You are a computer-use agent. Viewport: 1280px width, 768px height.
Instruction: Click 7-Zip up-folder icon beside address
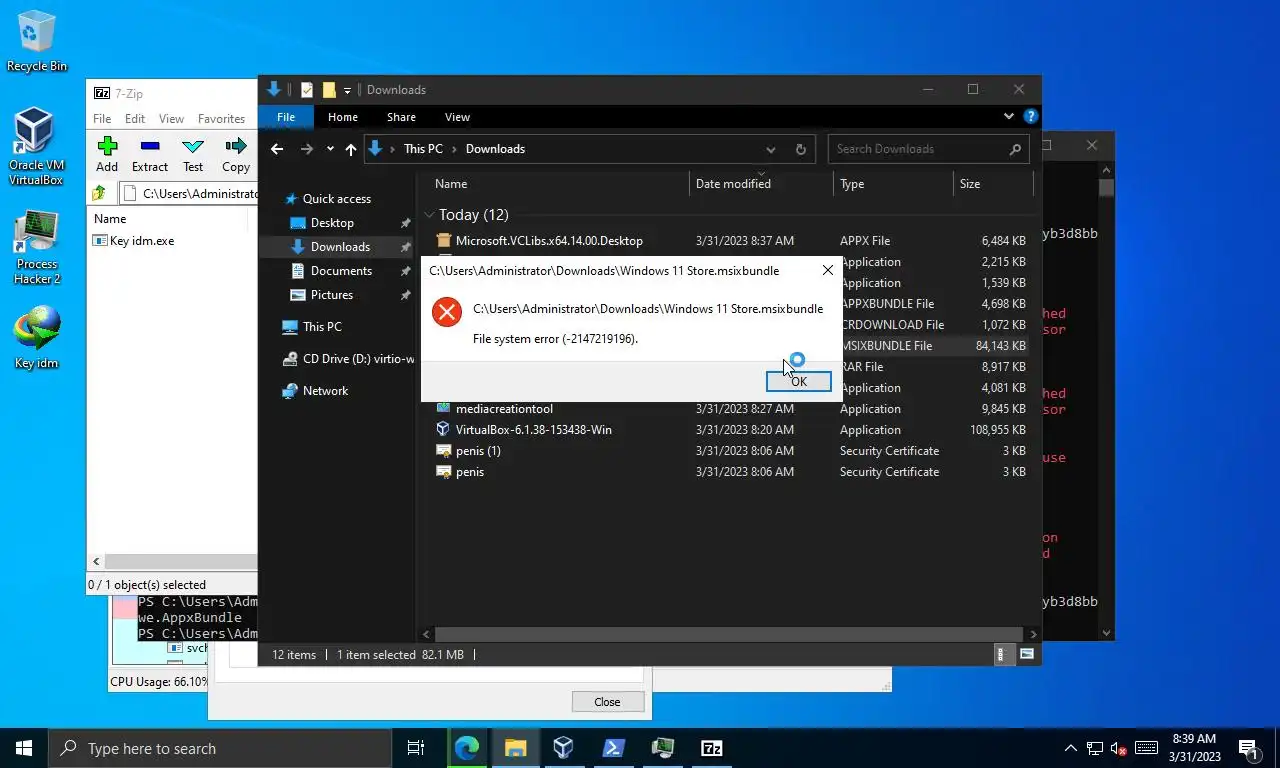coord(100,193)
